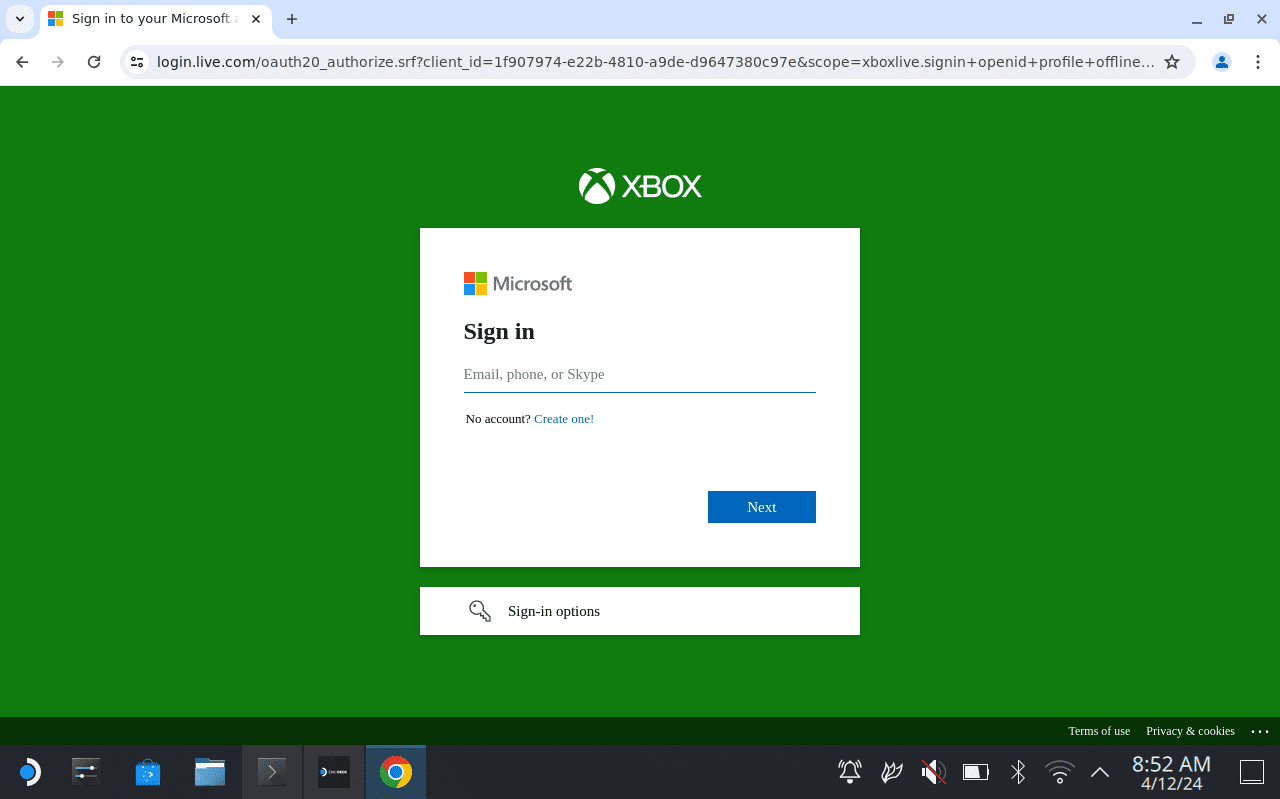Click the Sign in heading
The width and height of the screenshot is (1280, 799).
[x=499, y=332]
